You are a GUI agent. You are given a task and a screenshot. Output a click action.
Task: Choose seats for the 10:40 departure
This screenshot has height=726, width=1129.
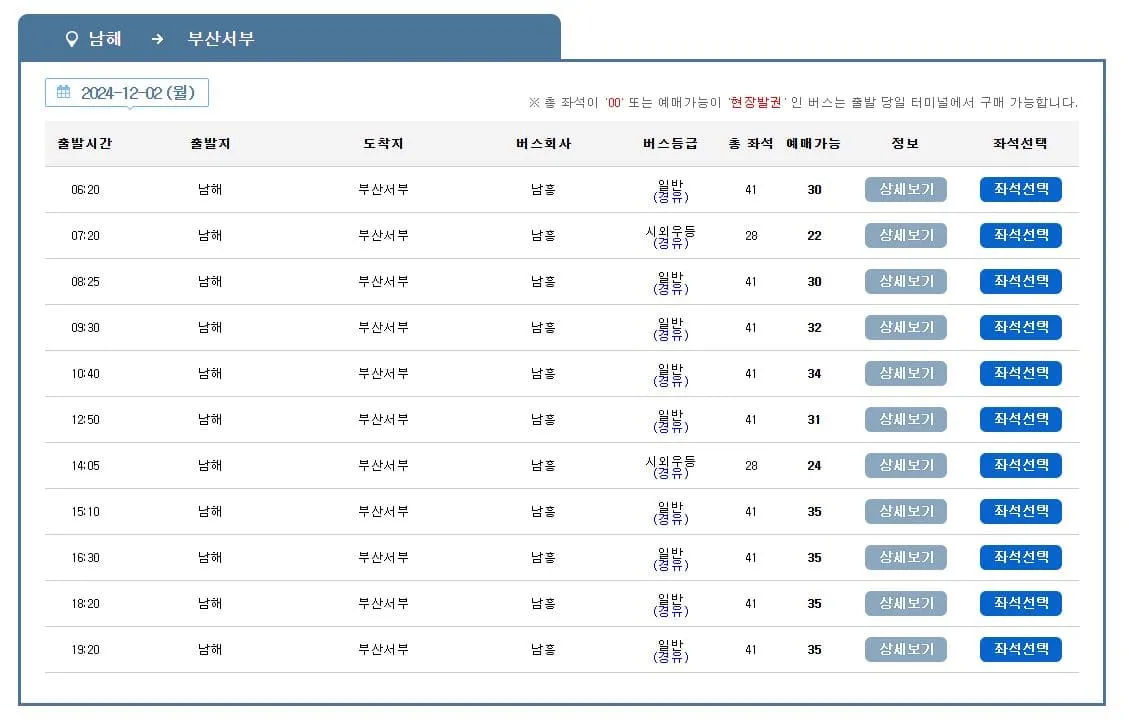(x=1020, y=373)
